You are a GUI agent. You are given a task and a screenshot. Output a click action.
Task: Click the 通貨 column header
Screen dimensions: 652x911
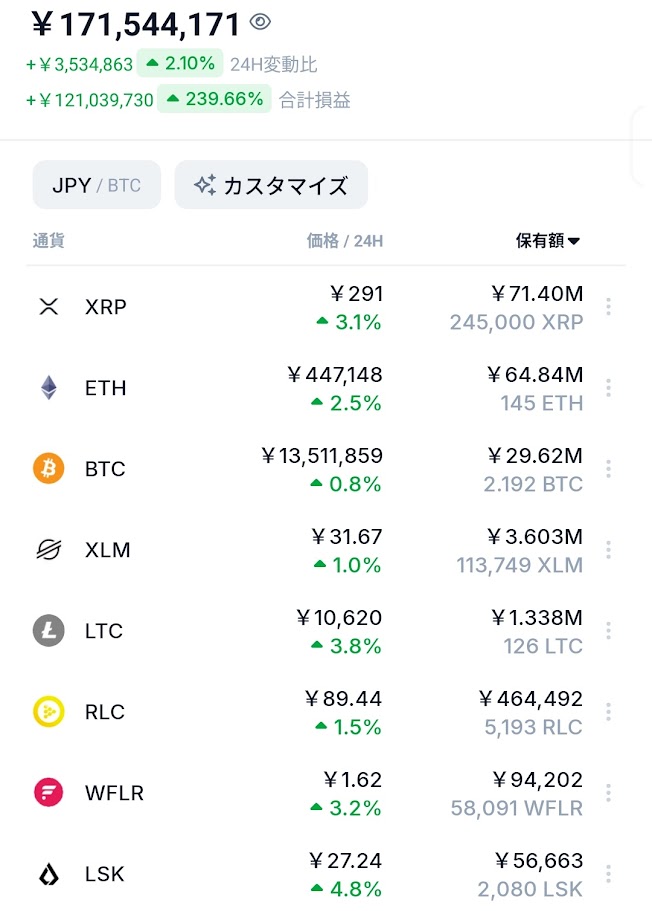tap(49, 241)
